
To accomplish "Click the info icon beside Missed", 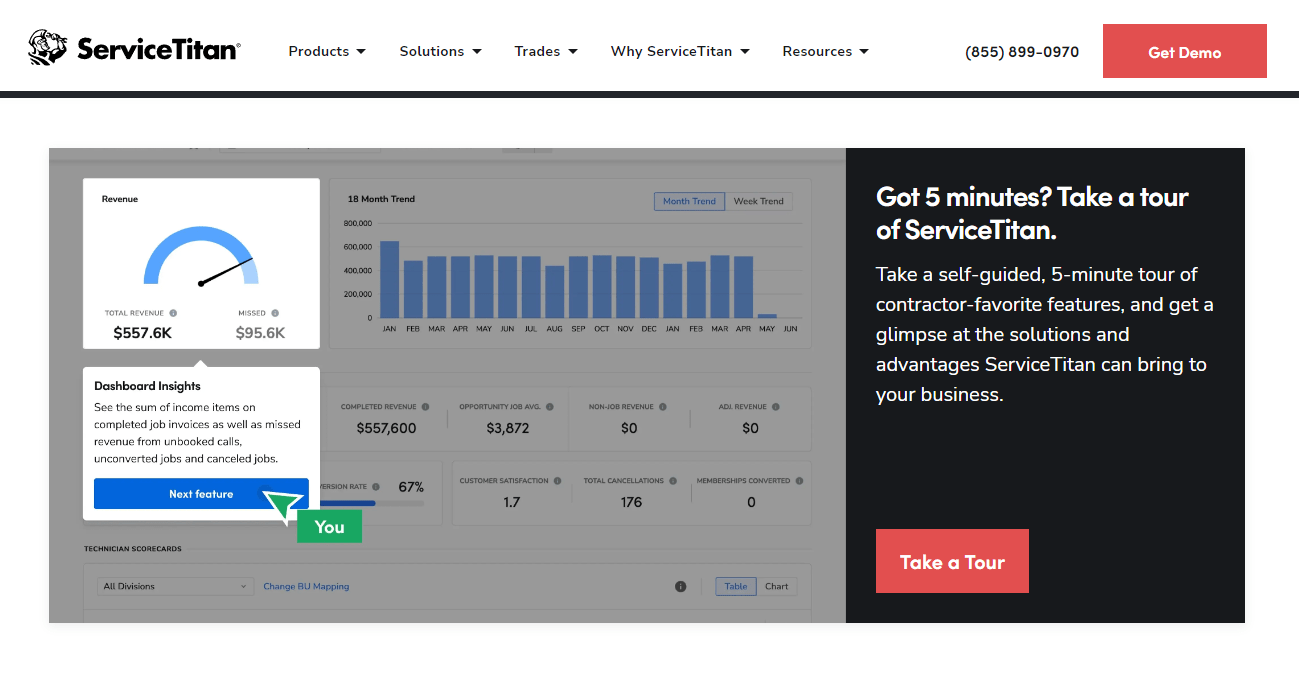I will coord(275,313).
